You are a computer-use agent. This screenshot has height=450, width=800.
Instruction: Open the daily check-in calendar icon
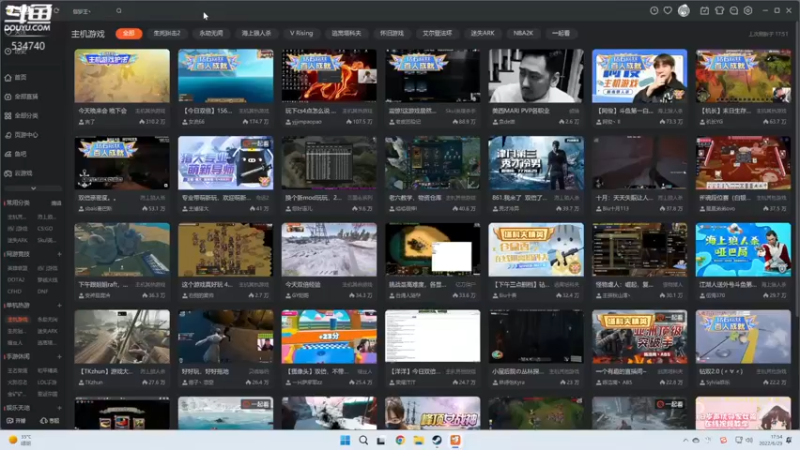(704, 11)
